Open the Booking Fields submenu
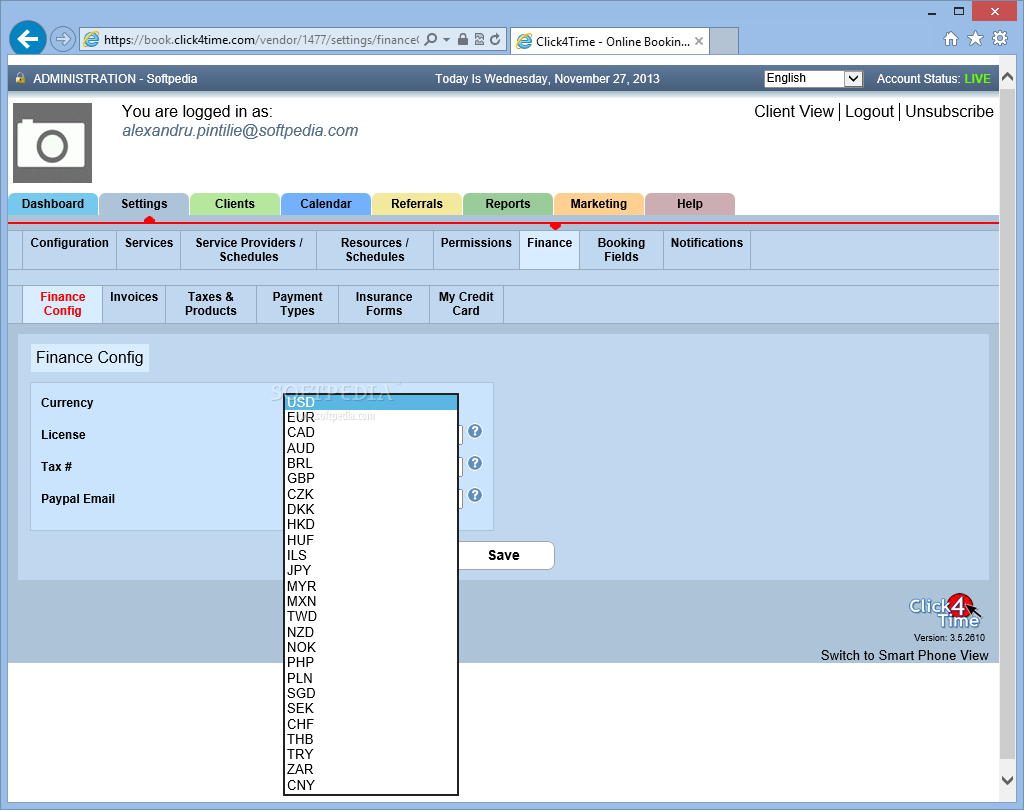This screenshot has width=1024, height=810. coord(621,250)
